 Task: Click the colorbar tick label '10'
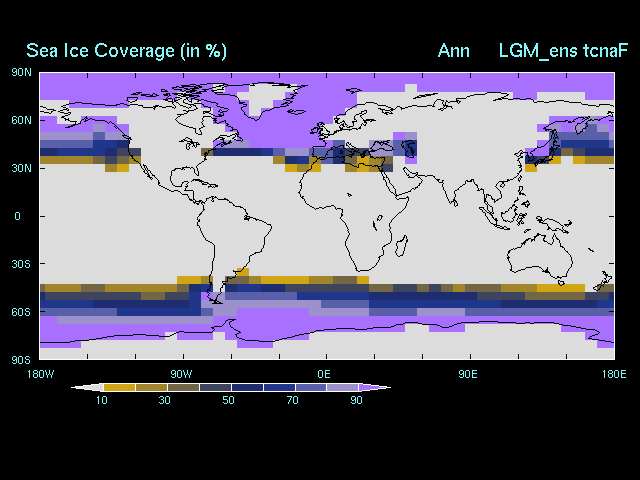click(102, 400)
